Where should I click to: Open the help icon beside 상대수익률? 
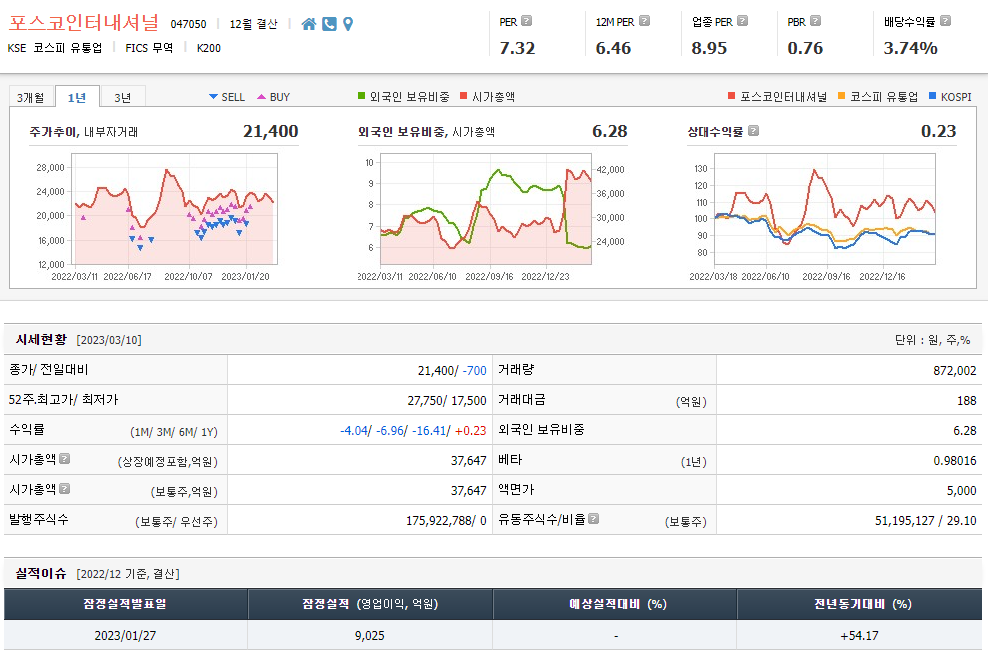(x=754, y=131)
